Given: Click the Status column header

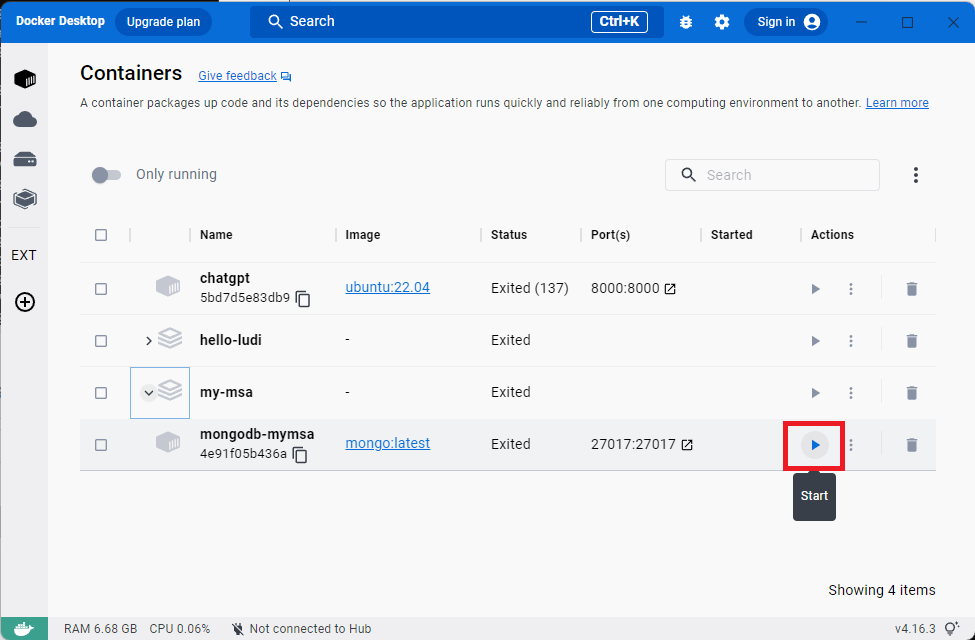Looking at the screenshot, I should tap(509, 235).
